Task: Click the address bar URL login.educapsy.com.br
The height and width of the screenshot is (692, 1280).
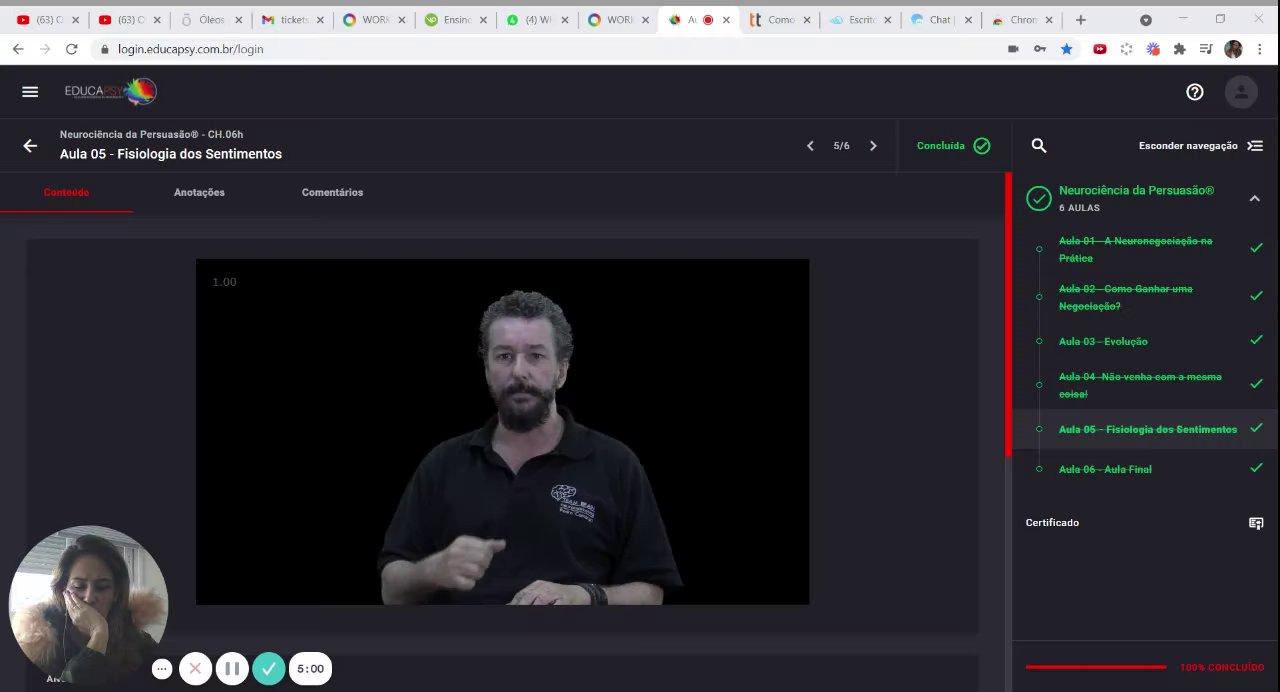Action: 190,49
